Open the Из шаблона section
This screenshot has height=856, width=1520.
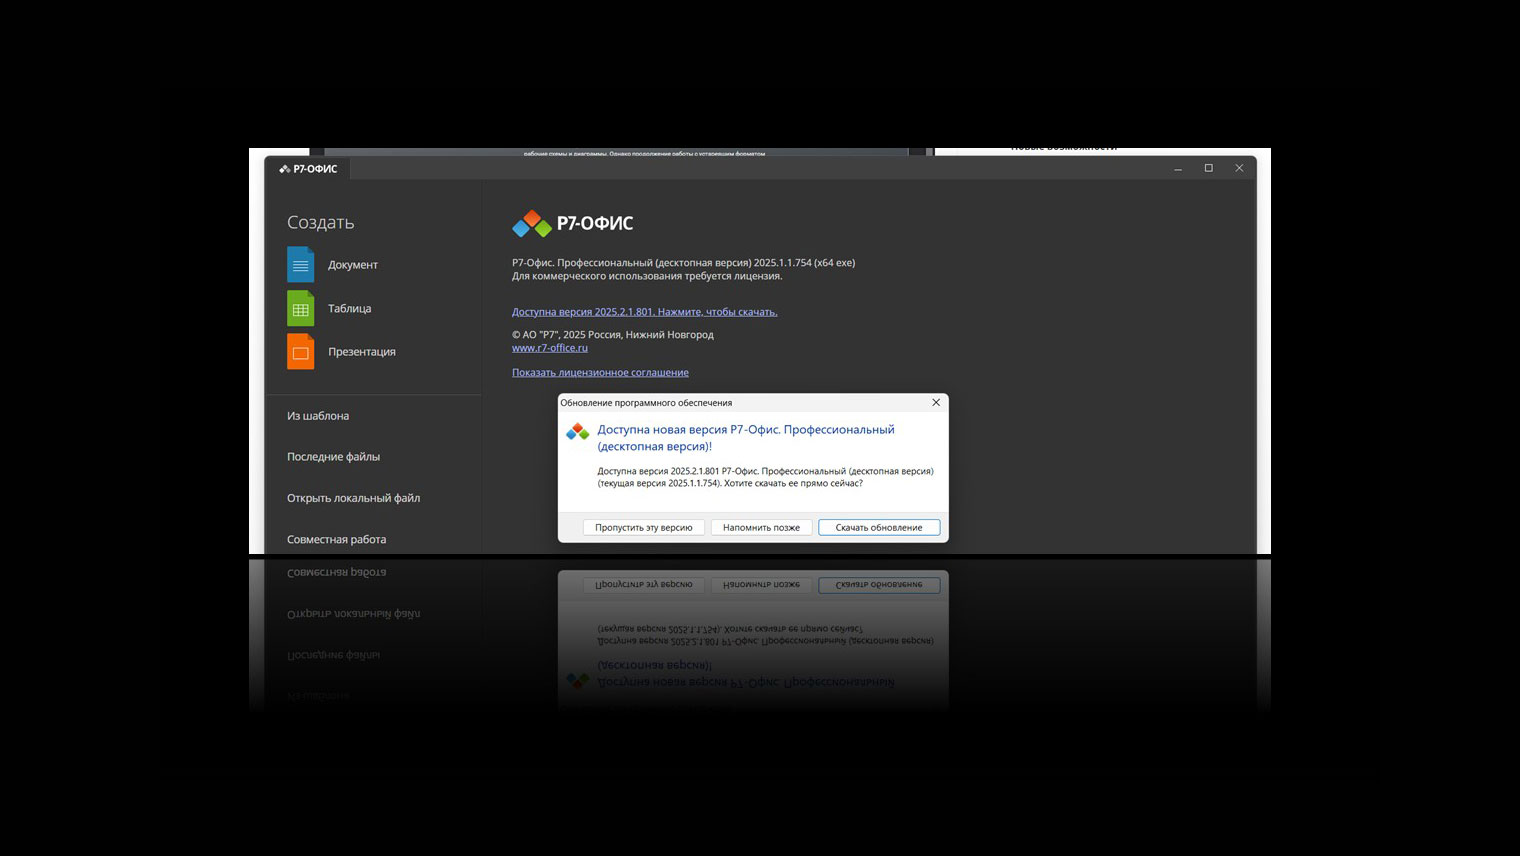318,416
